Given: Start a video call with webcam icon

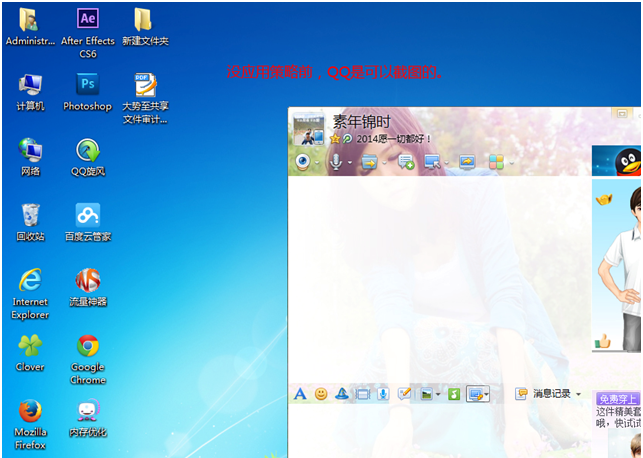Looking at the screenshot, I should click(x=301, y=161).
